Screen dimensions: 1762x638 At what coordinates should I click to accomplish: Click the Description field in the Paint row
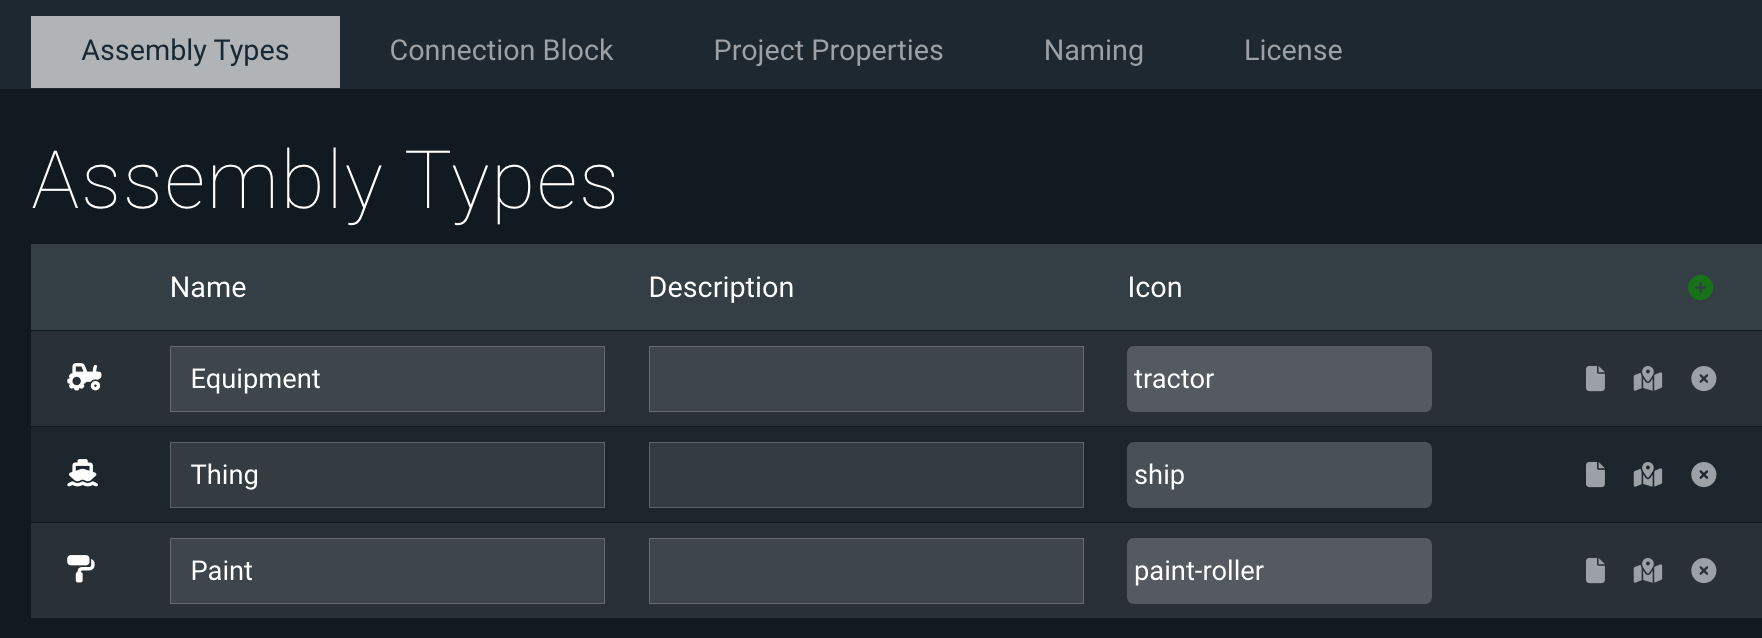(x=865, y=570)
